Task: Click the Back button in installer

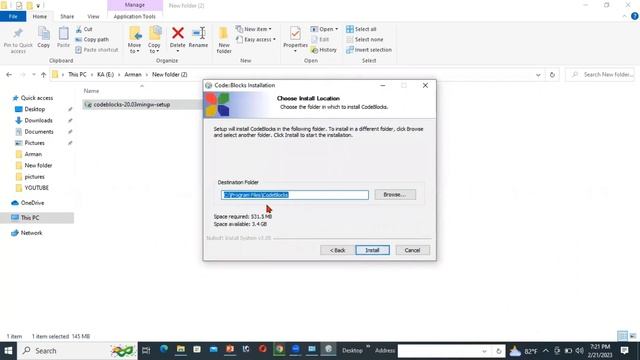Action: (337, 250)
